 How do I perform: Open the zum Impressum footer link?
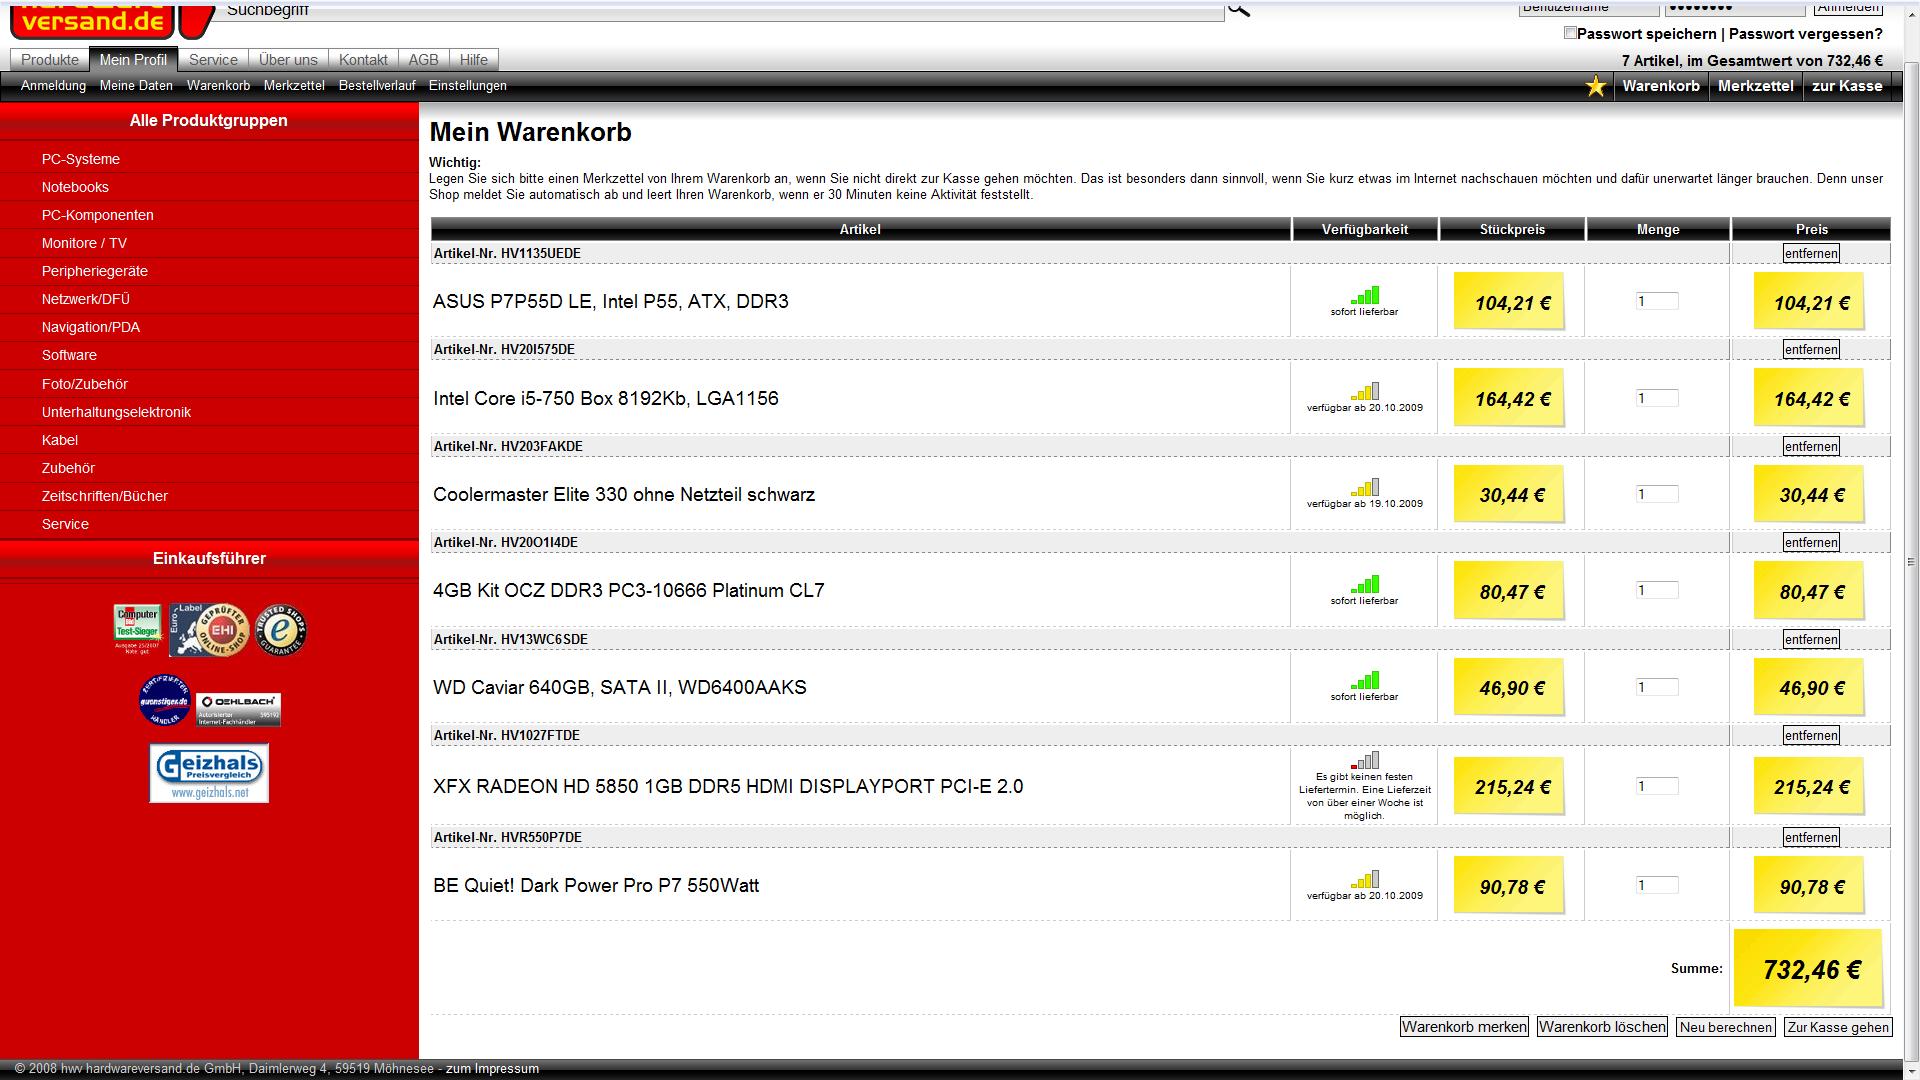492,1069
